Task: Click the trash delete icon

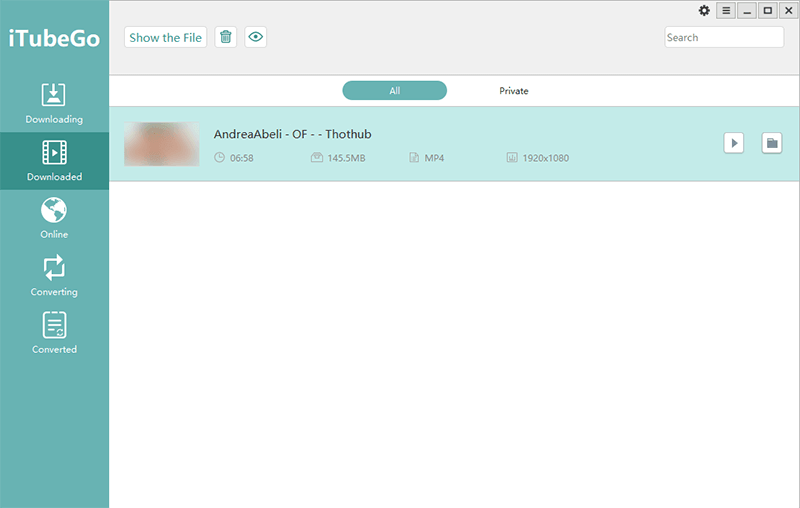Action: pos(226,37)
